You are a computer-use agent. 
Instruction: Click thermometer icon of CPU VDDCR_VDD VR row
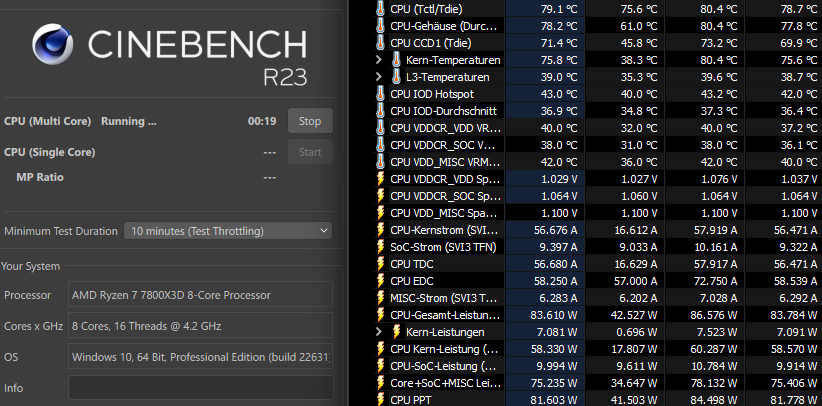point(381,127)
